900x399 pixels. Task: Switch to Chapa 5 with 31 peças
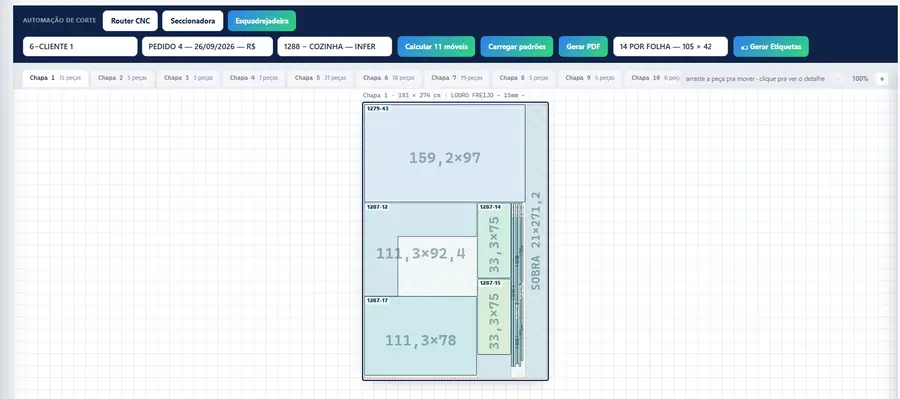[320, 78]
